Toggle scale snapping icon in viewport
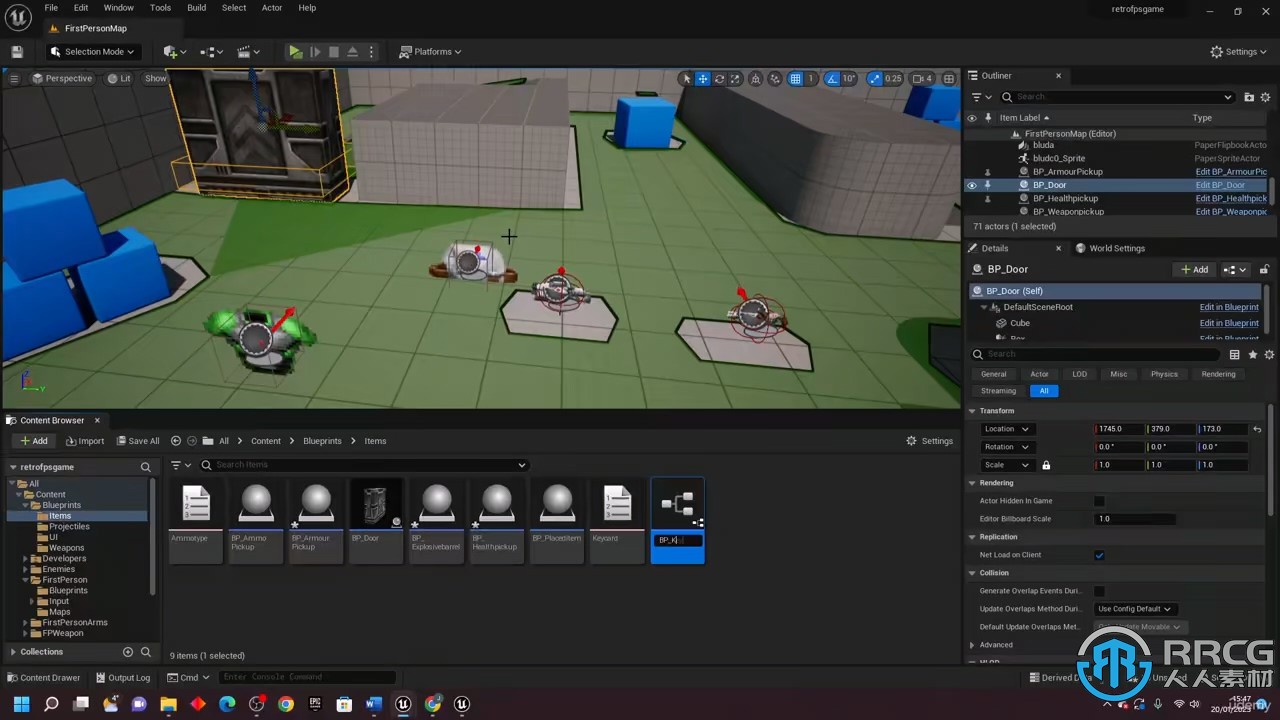1280x720 pixels. pyautogui.click(x=876, y=79)
